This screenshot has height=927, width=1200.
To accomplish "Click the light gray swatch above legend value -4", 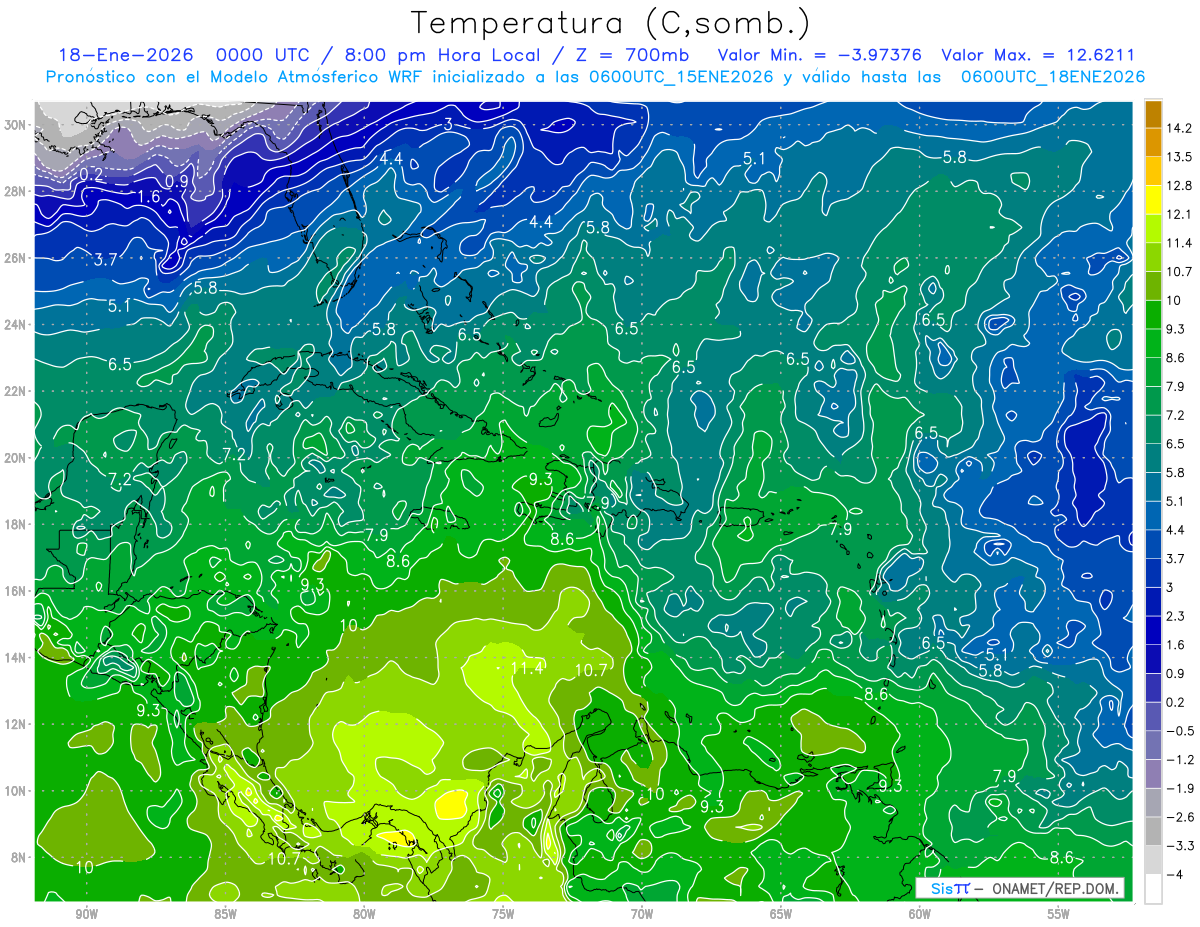I will point(1153,860).
